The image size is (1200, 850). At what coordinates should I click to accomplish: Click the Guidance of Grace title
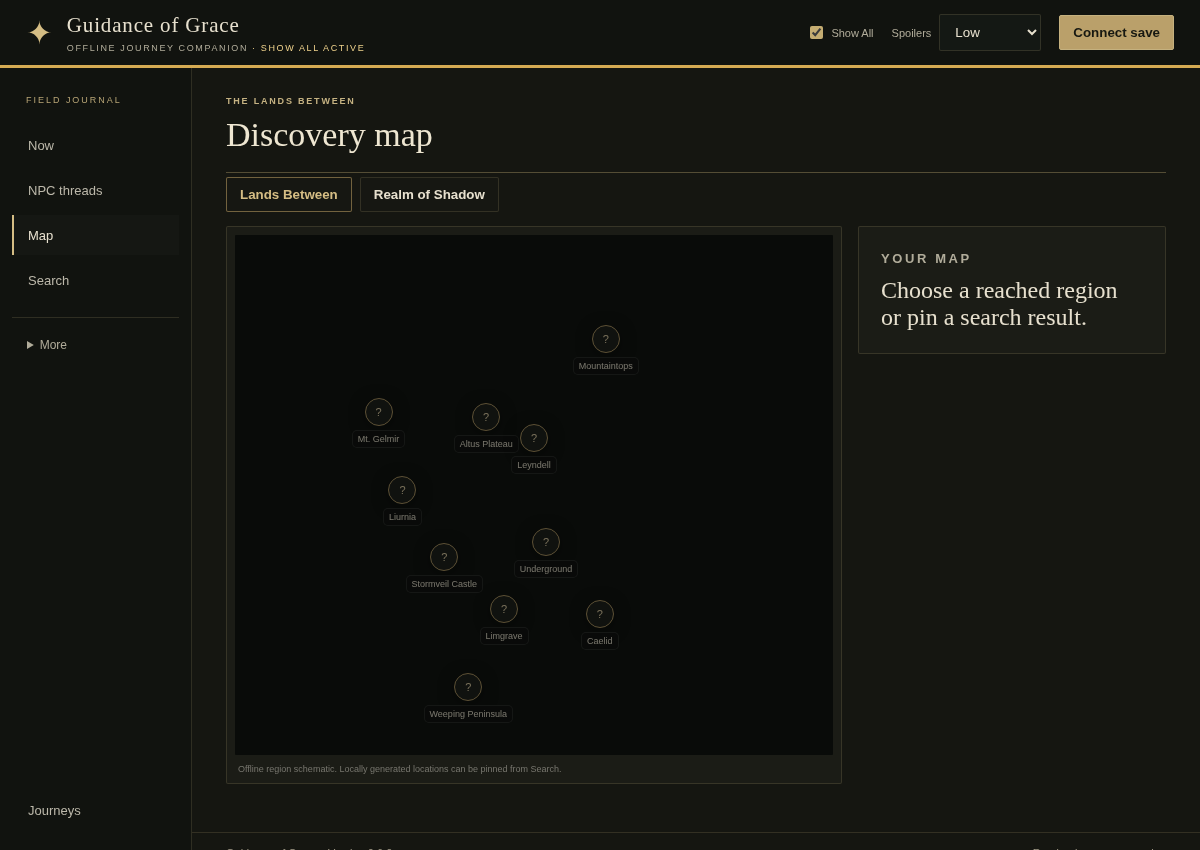pyautogui.click(x=153, y=25)
